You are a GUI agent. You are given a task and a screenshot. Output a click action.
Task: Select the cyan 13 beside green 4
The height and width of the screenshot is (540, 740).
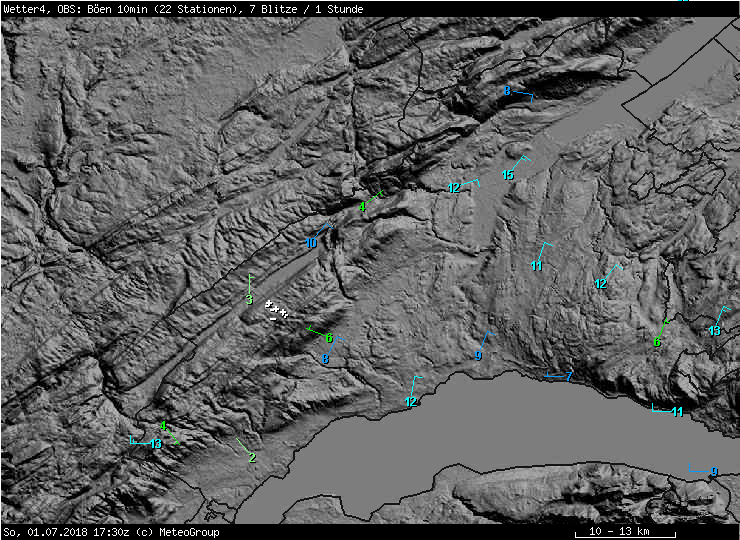click(155, 444)
